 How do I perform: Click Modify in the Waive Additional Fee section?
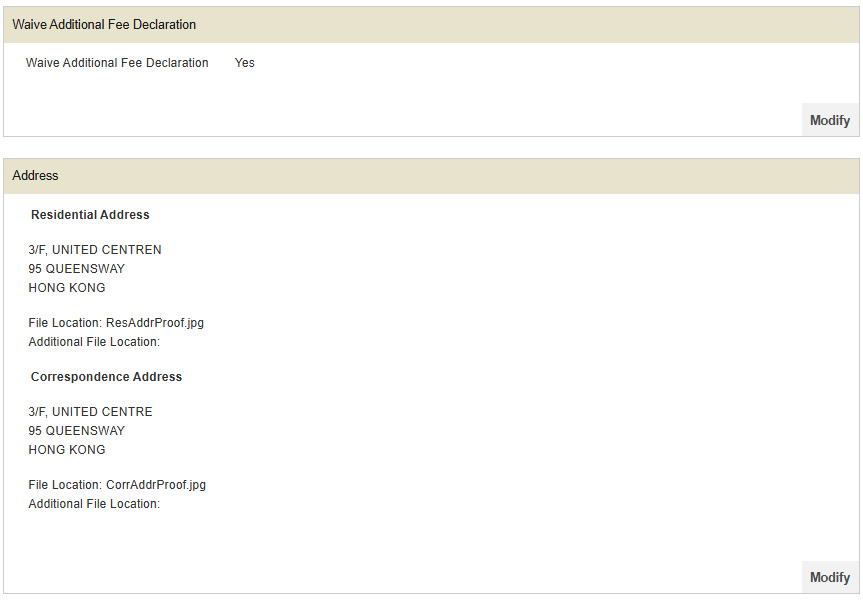coord(829,120)
